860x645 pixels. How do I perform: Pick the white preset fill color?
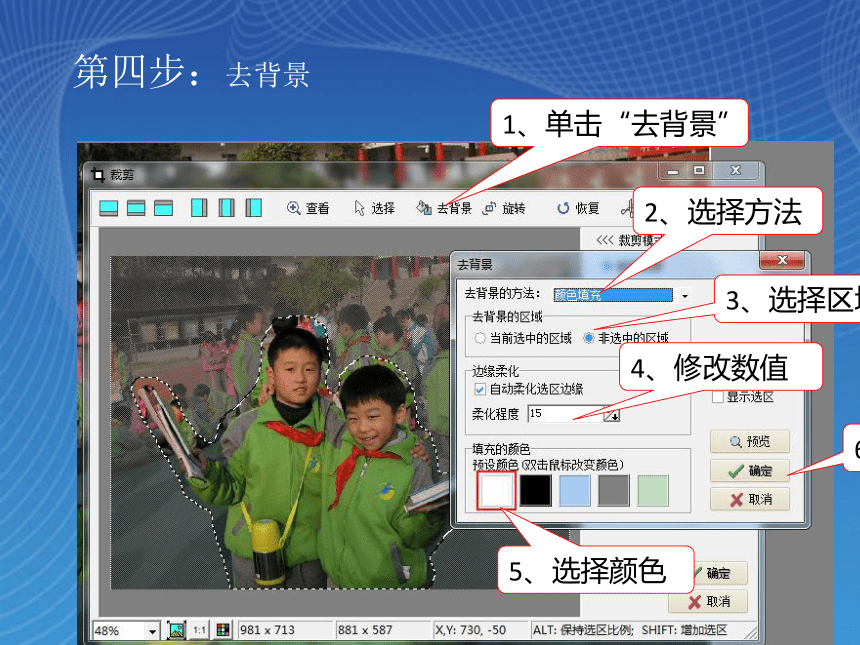click(x=496, y=490)
